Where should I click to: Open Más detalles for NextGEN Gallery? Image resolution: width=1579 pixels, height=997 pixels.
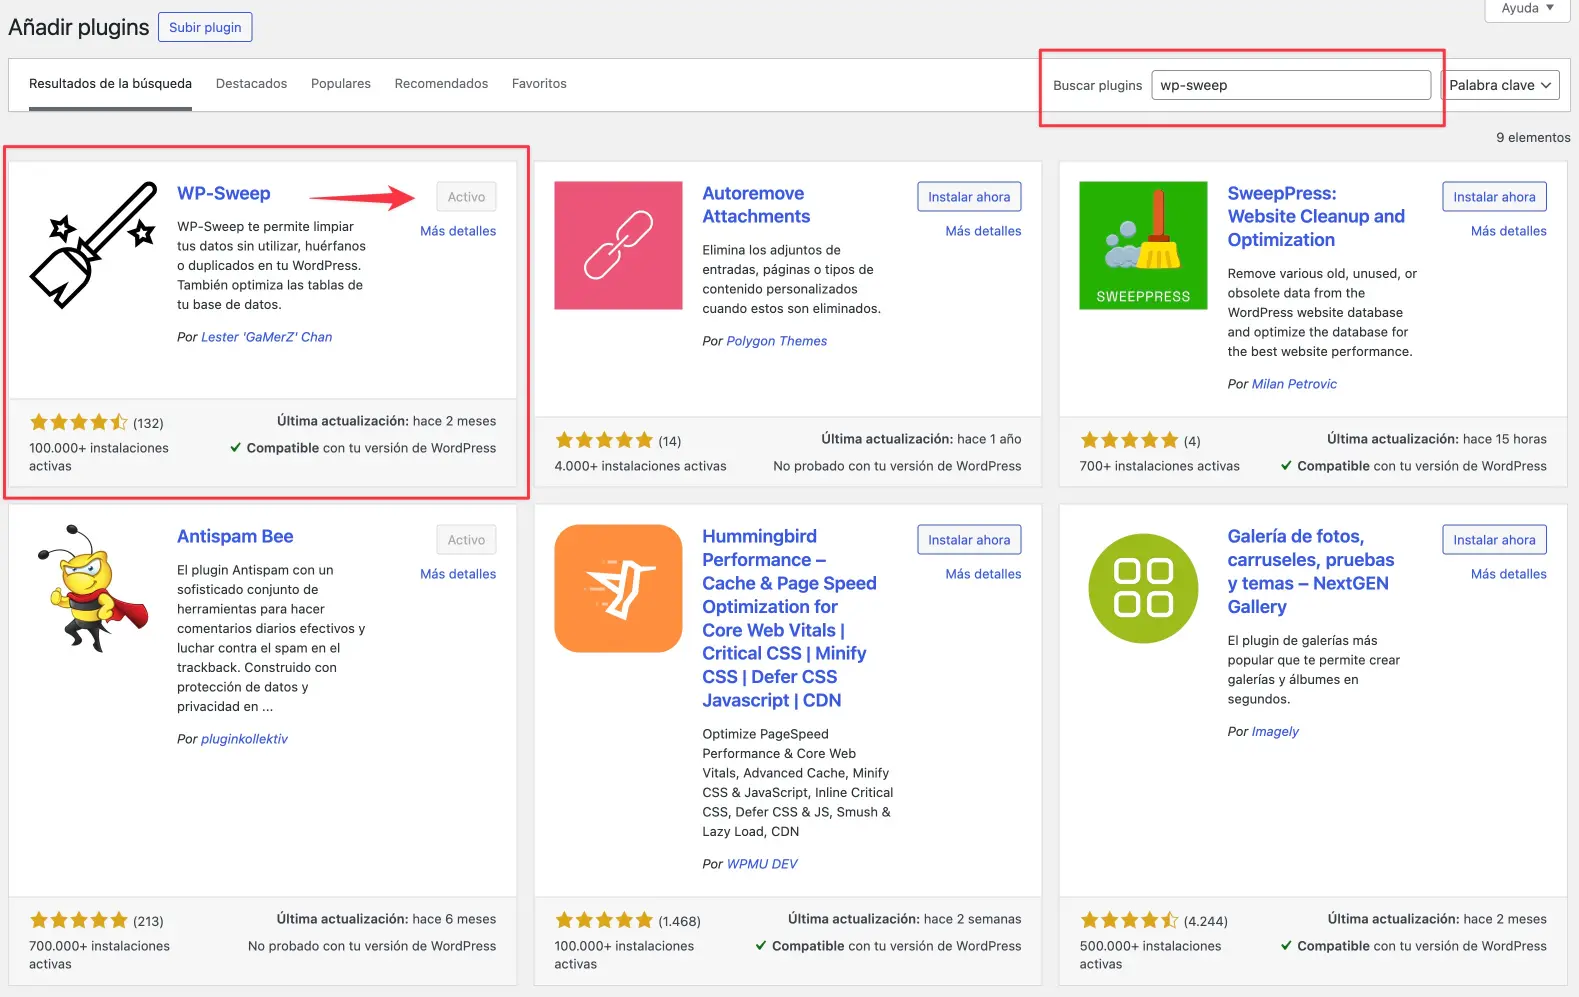tap(1508, 574)
